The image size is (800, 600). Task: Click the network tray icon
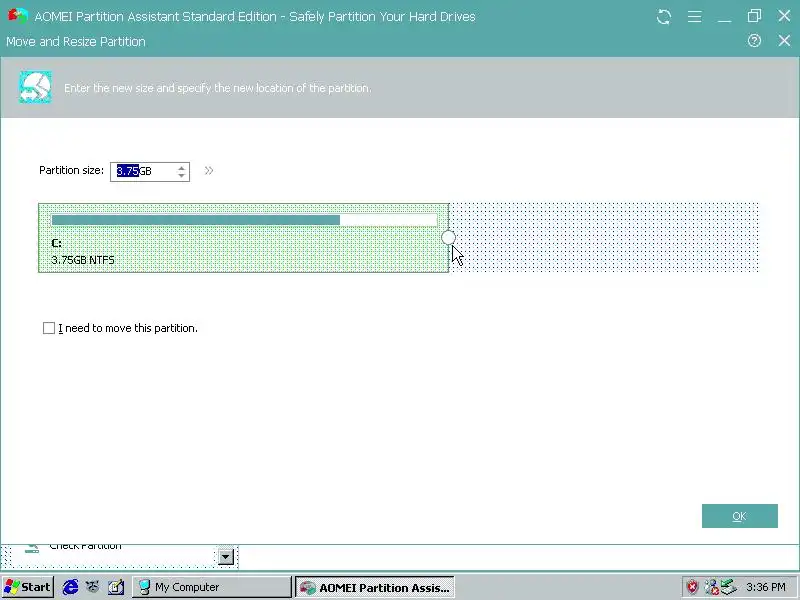[711, 587]
